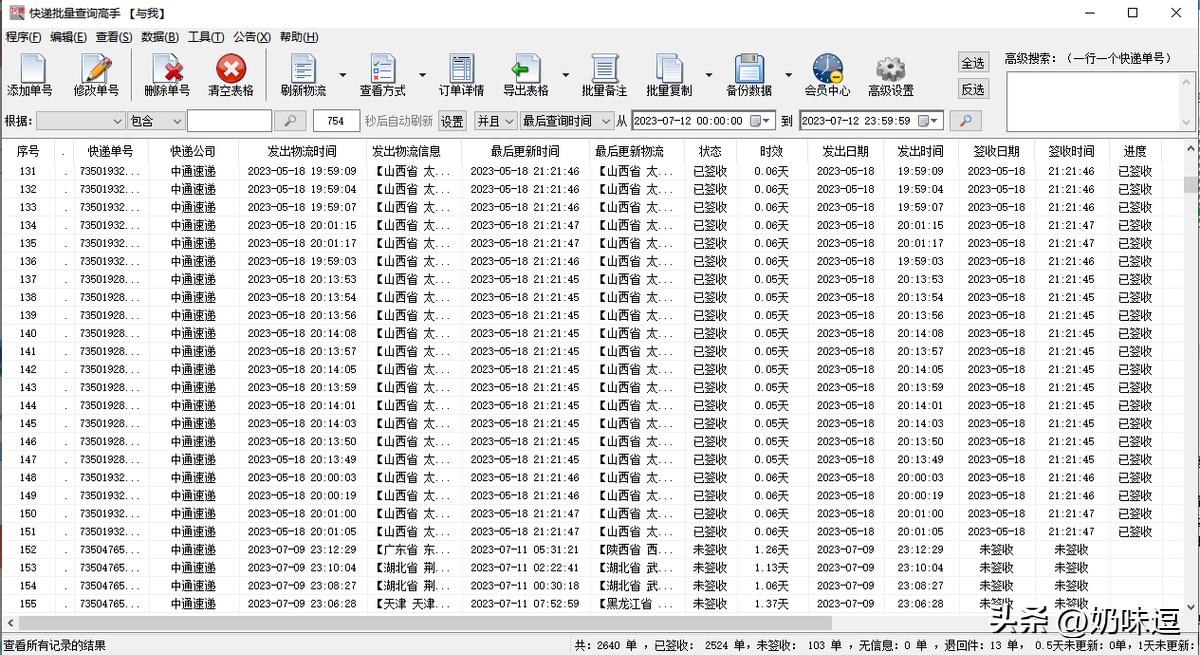The width and height of the screenshot is (1200, 655).
Task: Click the 删除单号 (delete number) icon
Action: (x=165, y=70)
